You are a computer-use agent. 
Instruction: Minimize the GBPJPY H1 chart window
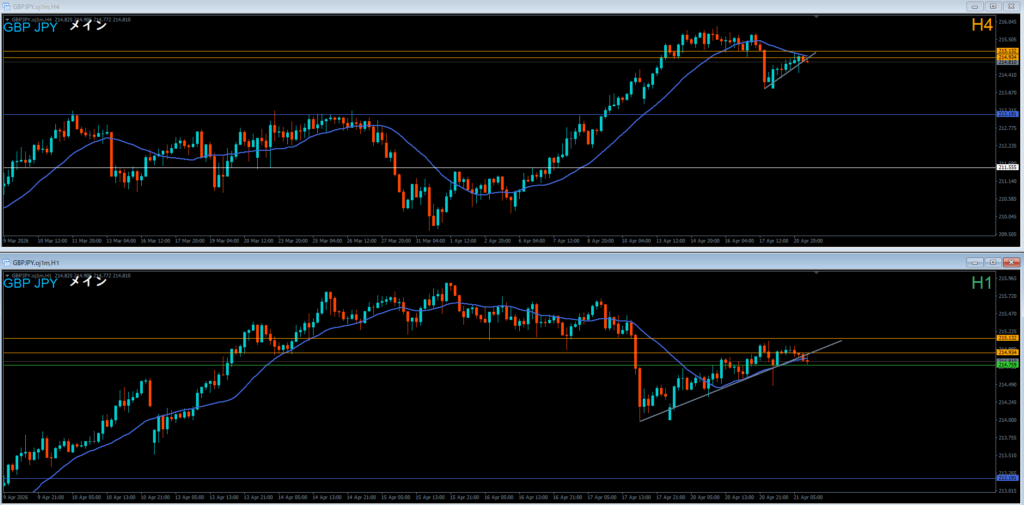[x=974, y=261]
